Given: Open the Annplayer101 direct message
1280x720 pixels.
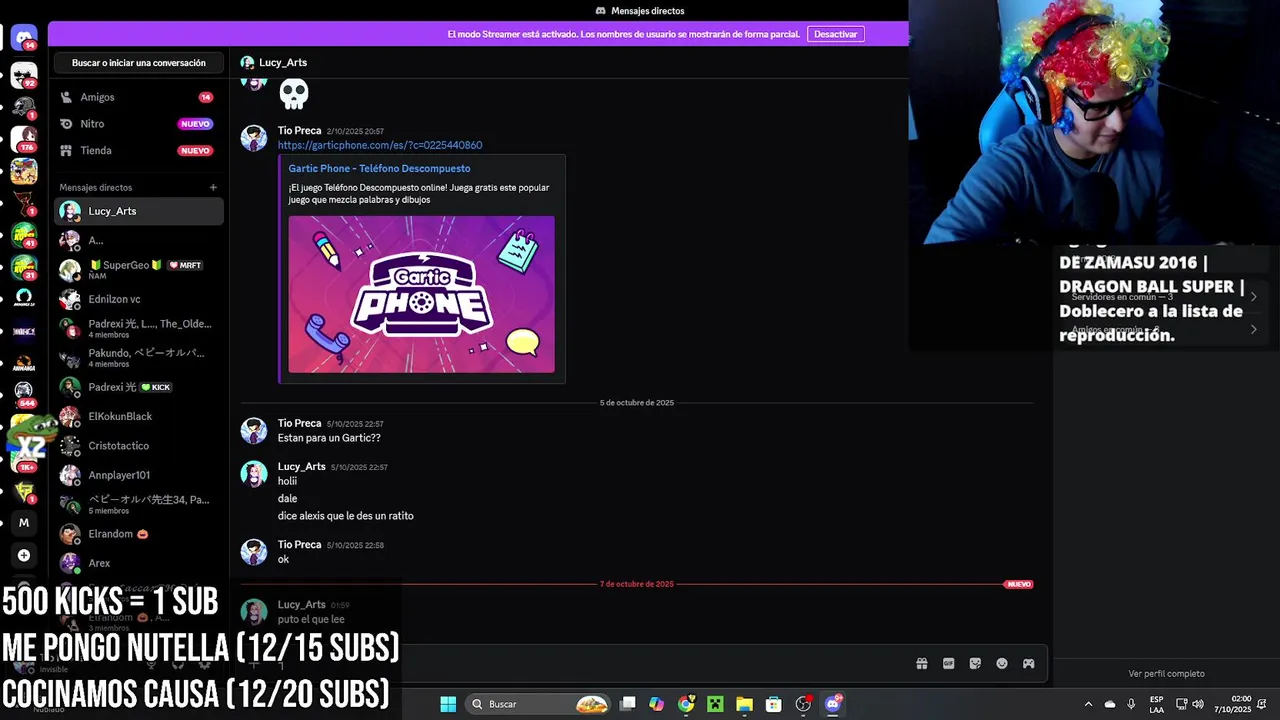Looking at the screenshot, I should 138,475.
